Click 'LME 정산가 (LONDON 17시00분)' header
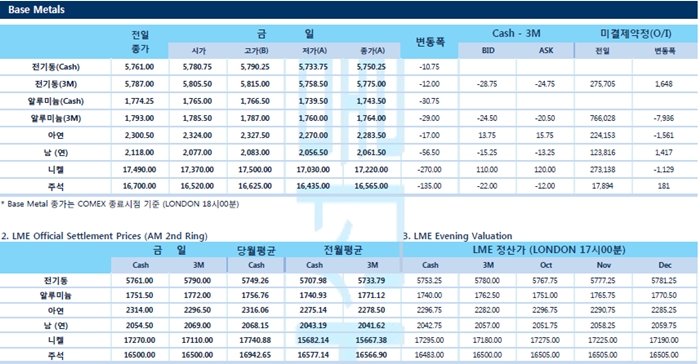700x364 pixels. (x=548, y=250)
